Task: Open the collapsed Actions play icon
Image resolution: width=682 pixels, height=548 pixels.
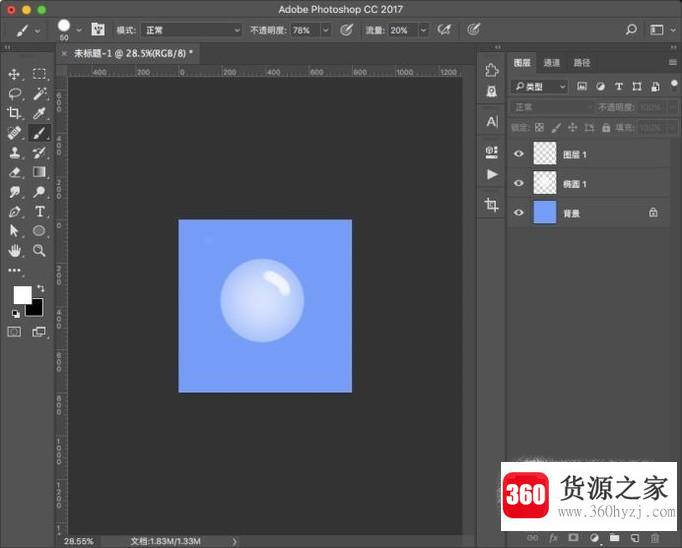Action: [492, 174]
